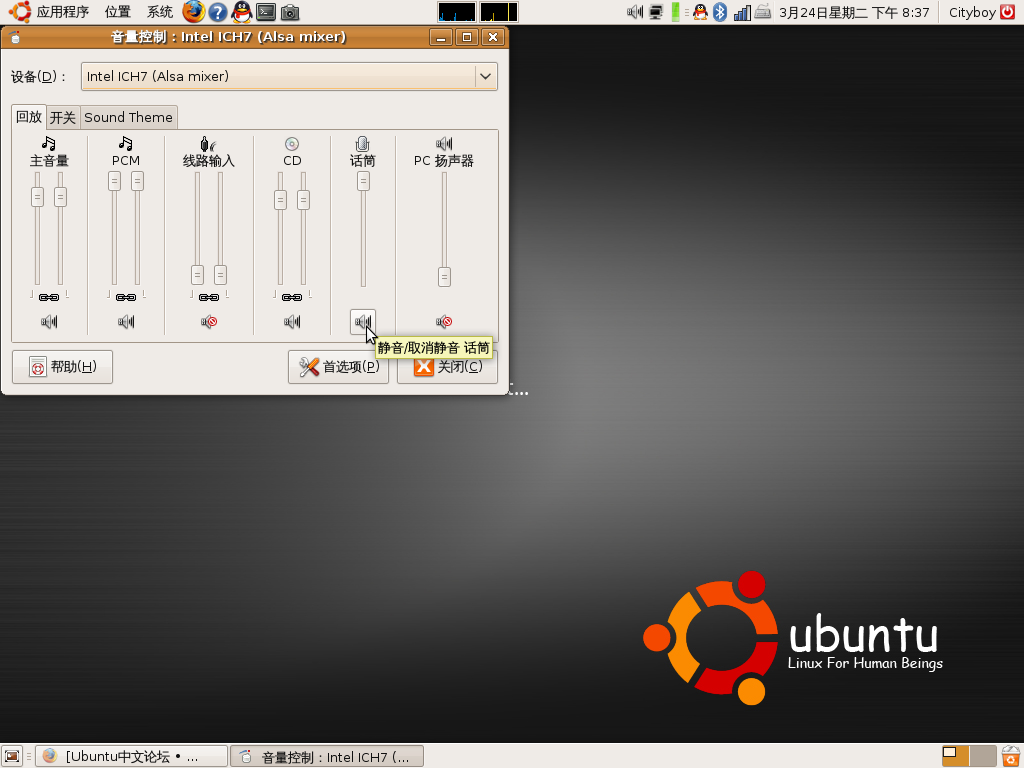Unlock 主音量 left/right channel link
The image size is (1024, 768).
(x=49, y=297)
